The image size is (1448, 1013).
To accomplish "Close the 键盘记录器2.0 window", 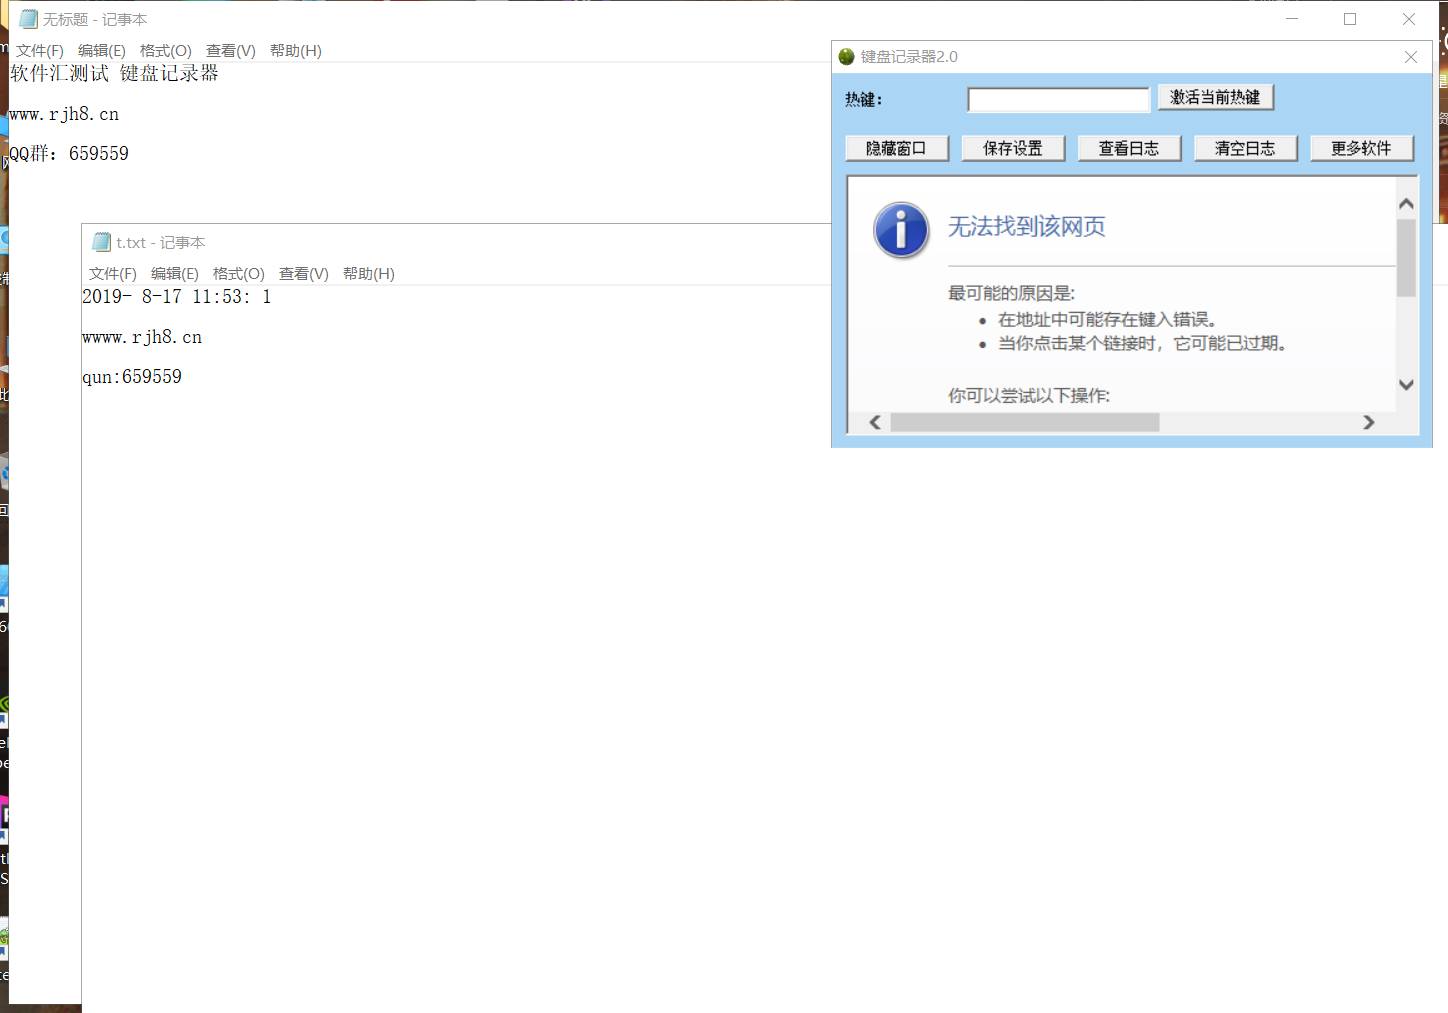I will tap(1410, 57).
